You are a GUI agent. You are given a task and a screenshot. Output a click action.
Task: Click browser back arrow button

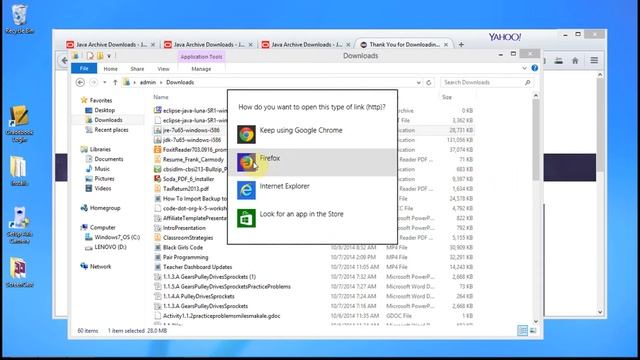tap(64, 61)
